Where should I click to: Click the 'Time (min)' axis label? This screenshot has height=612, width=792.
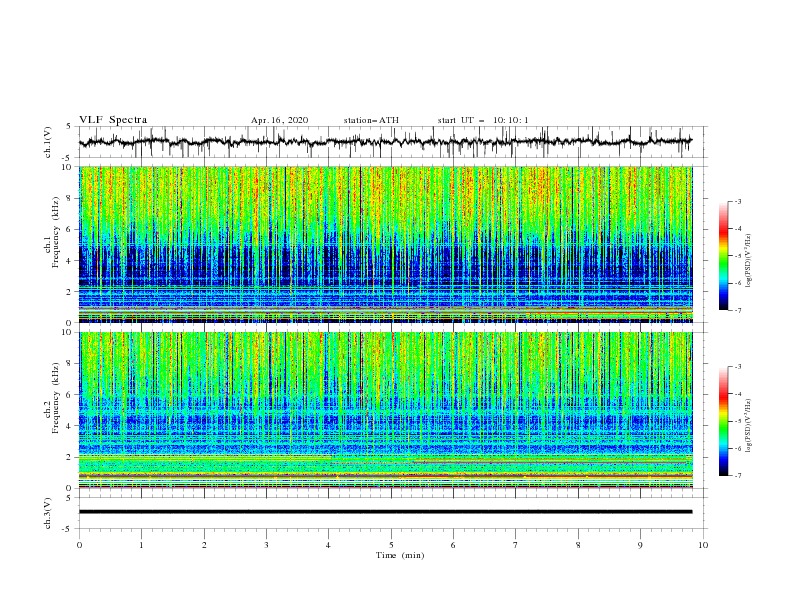click(400, 555)
